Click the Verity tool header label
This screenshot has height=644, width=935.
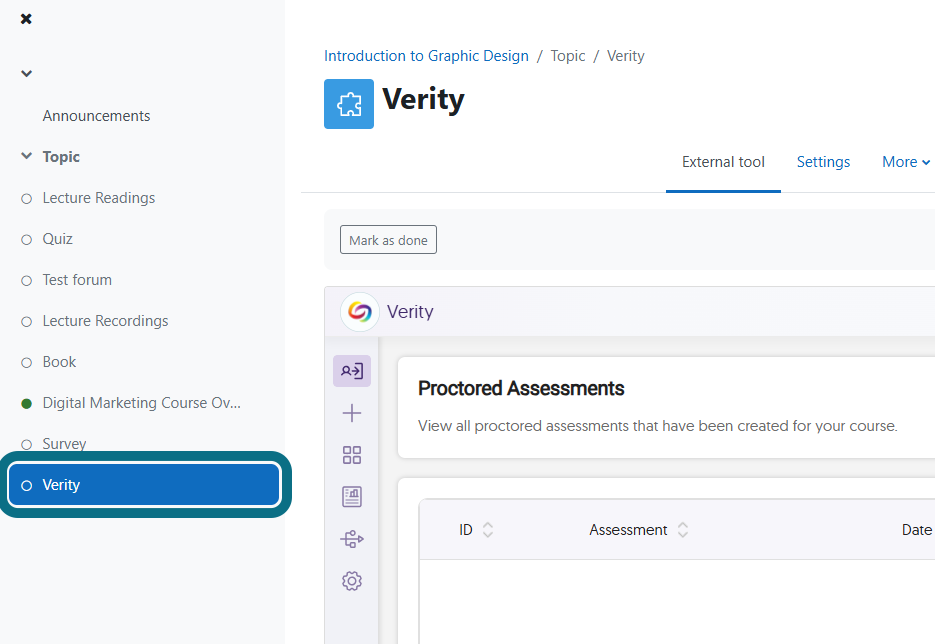coord(410,312)
